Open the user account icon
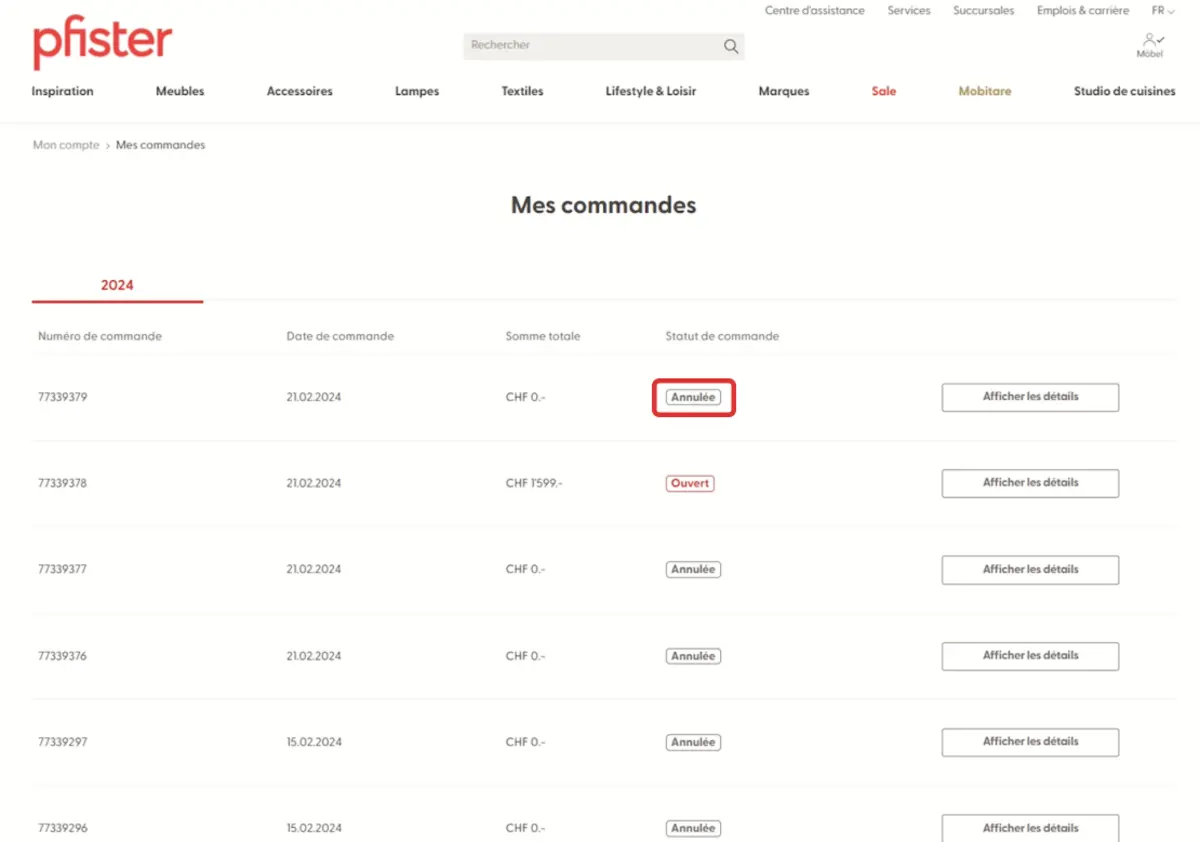 (x=1150, y=41)
